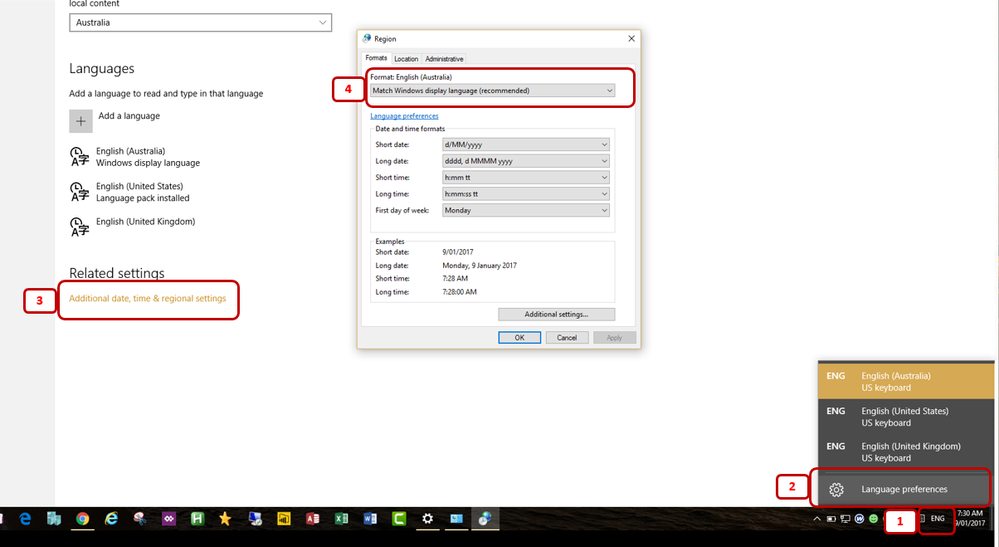Launch Microsoft Word from the taskbar

pos(370,519)
